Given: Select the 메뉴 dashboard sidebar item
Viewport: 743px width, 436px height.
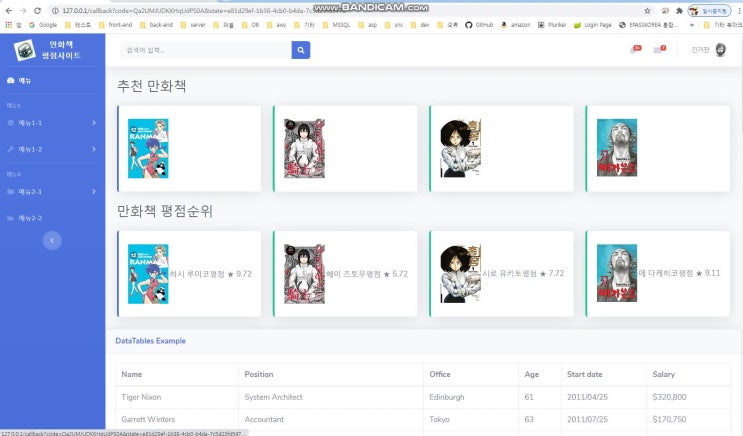Looking at the screenshot, I should (19, 81).
